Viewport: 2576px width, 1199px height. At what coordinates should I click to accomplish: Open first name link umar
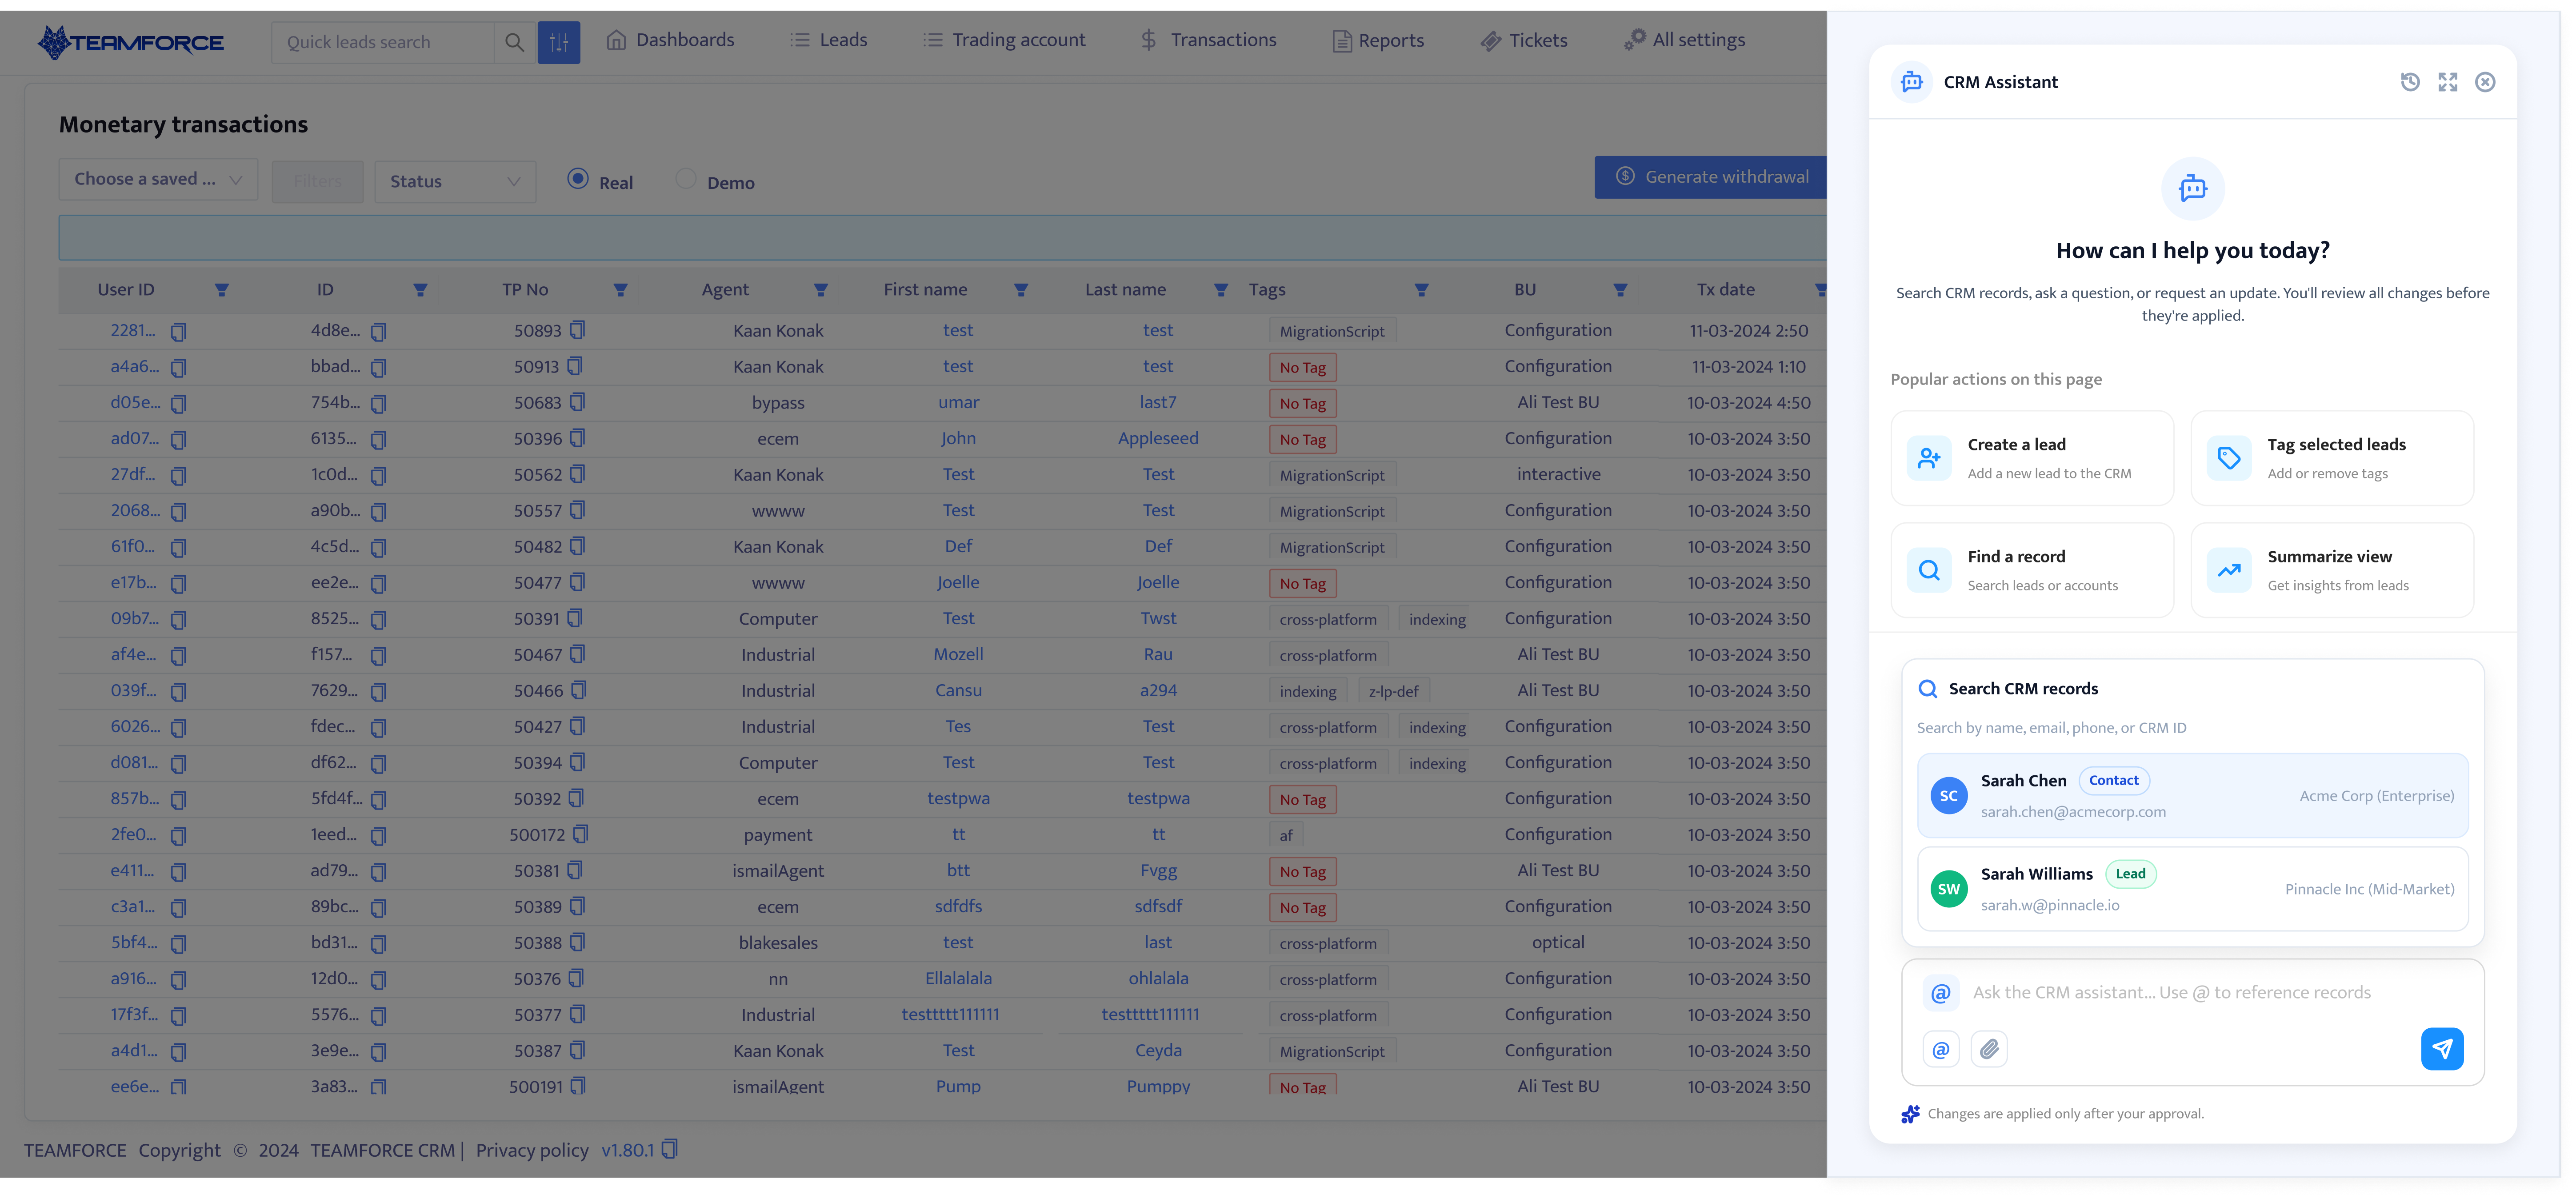[958, 402]
